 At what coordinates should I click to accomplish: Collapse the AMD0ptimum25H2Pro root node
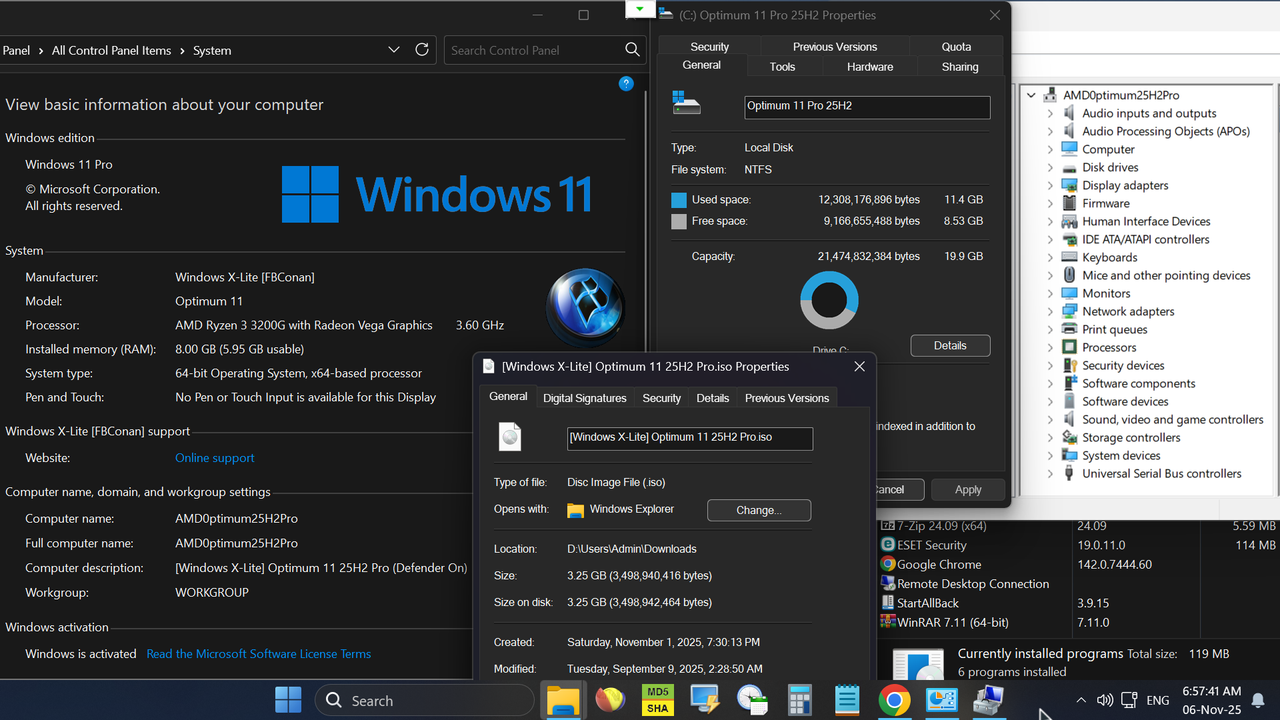pyautogui.click(x=1030, y=94)
